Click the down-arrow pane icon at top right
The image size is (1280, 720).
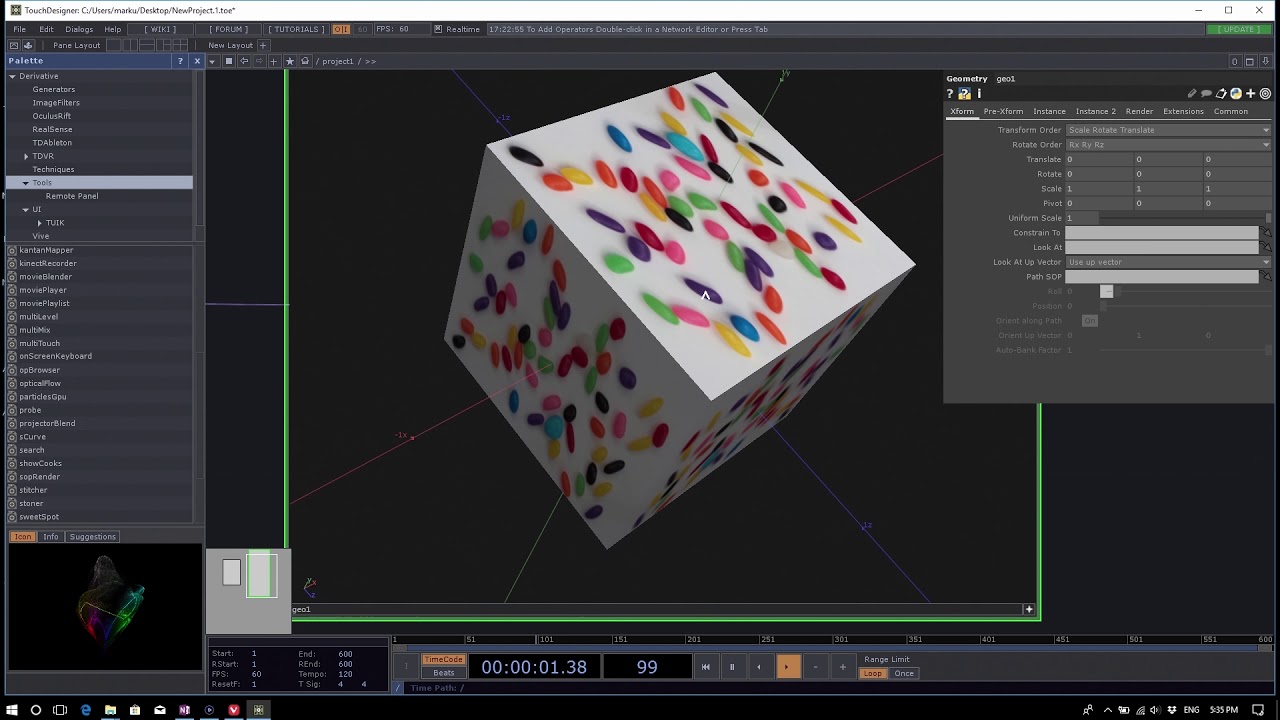(x=1265, y=61)
